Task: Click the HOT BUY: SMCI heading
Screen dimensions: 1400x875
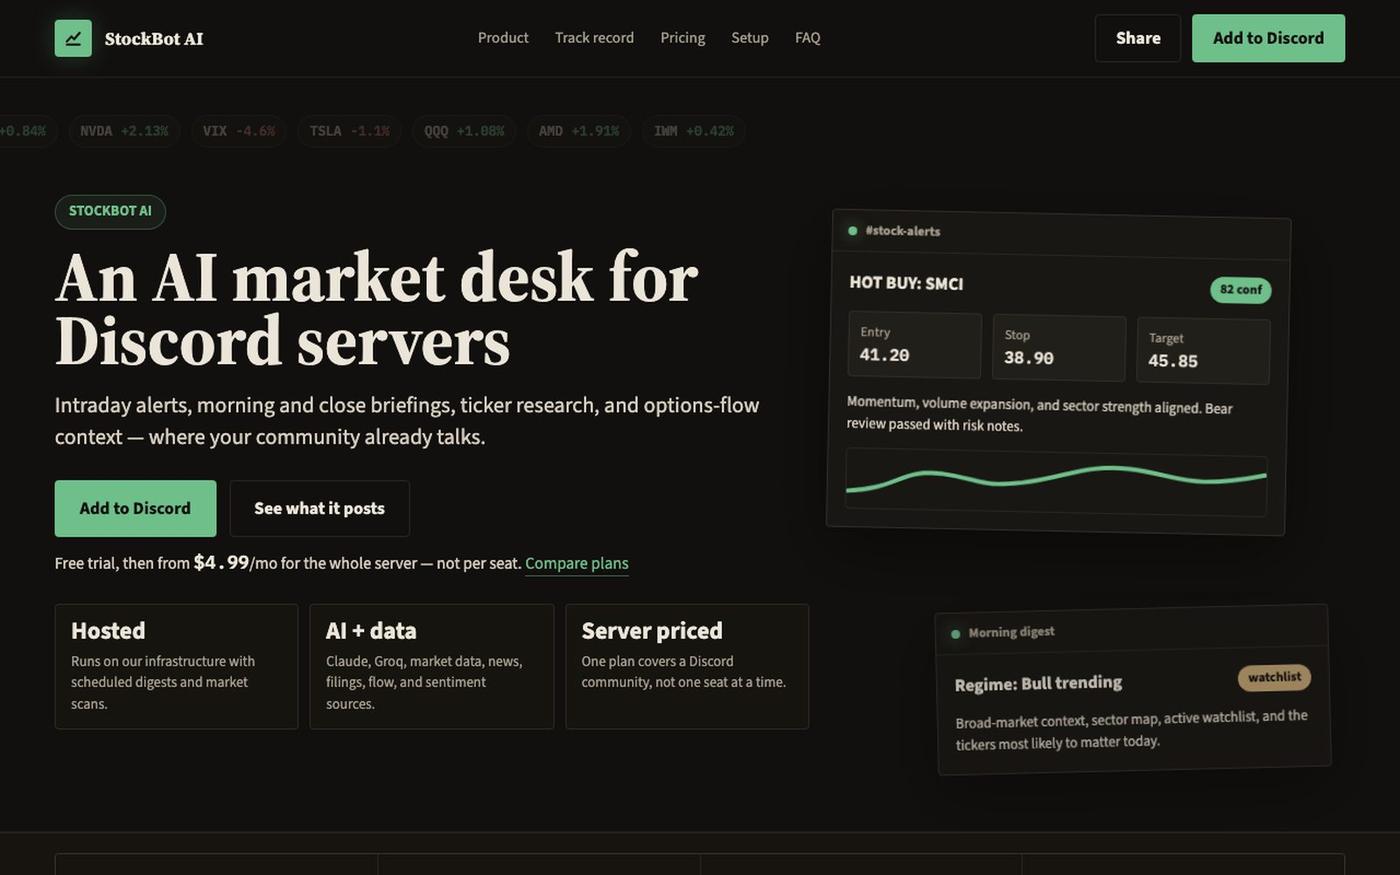Action: point(906,283)
